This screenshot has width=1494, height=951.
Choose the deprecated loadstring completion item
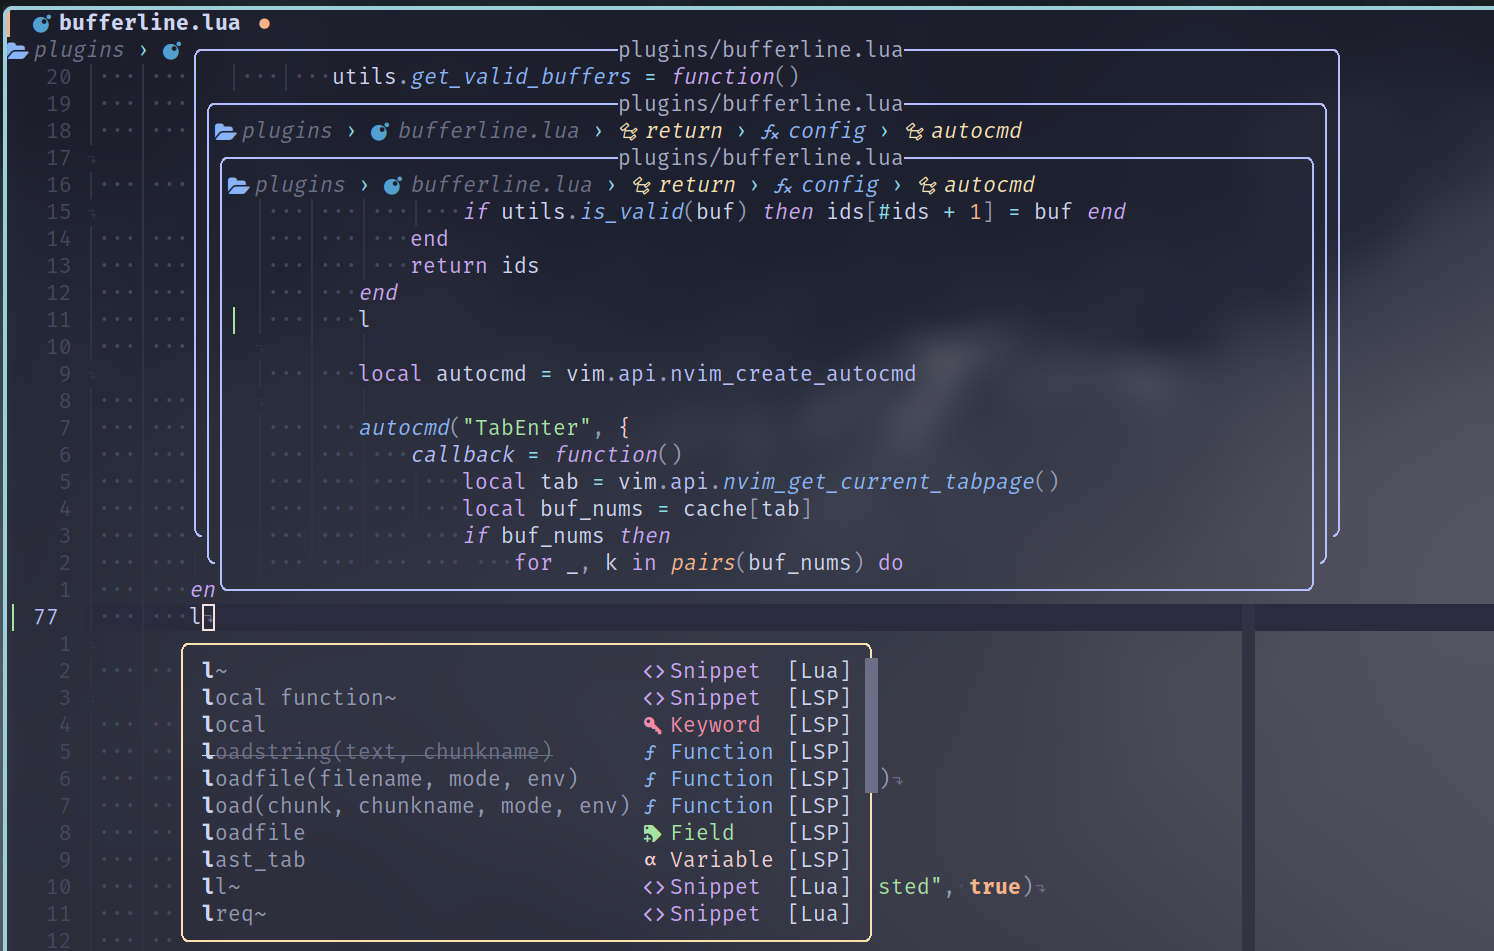pos(376,751)
